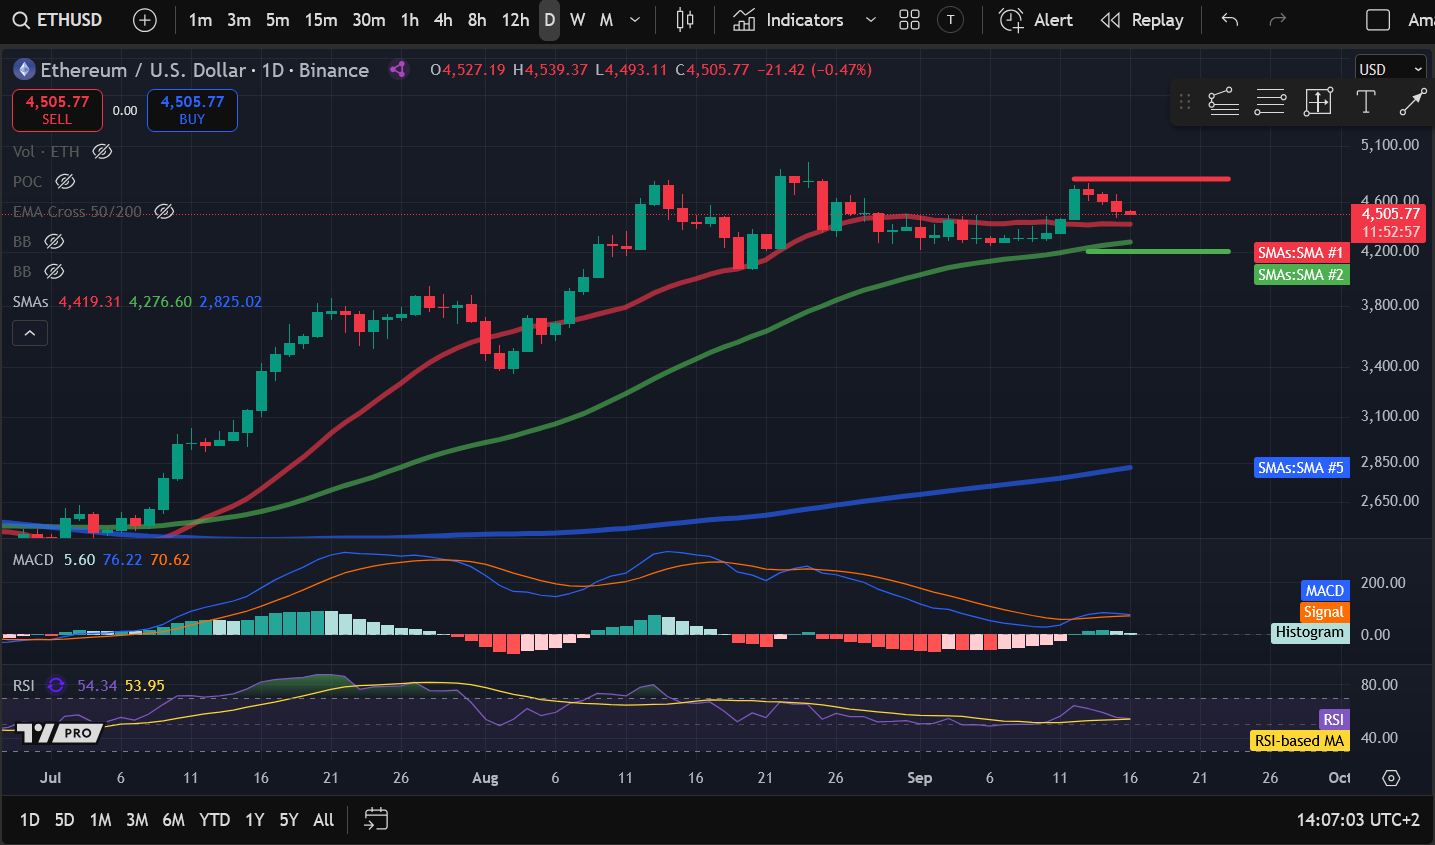The image size is (1435, 845).
Task: Collapse the indicator legend with the chevron
Action: pyautogui.click(x=30, y=333)
